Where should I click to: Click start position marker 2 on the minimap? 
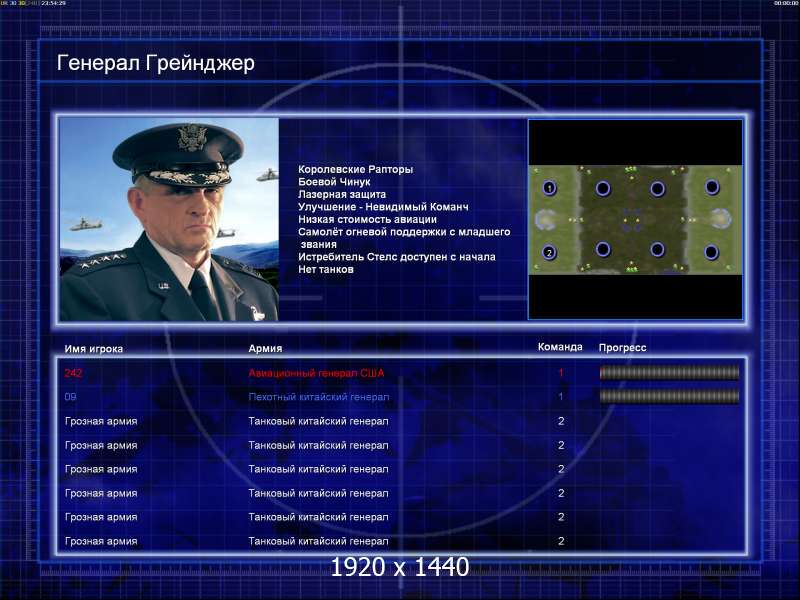coord(549,252)
